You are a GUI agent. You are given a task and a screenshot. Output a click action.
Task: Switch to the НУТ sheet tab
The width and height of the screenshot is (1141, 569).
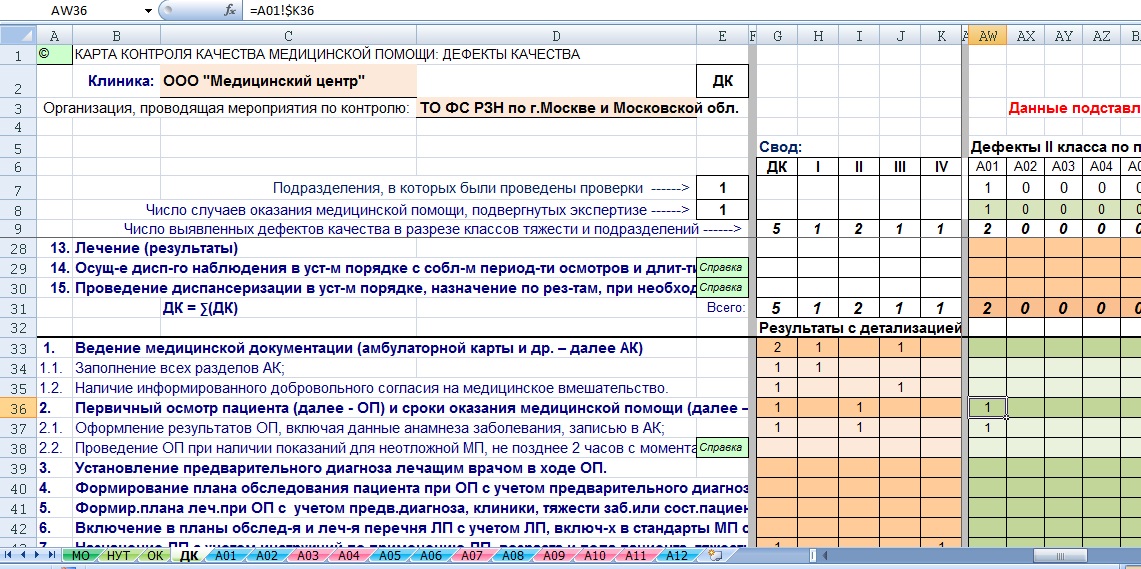click(118, 556)
